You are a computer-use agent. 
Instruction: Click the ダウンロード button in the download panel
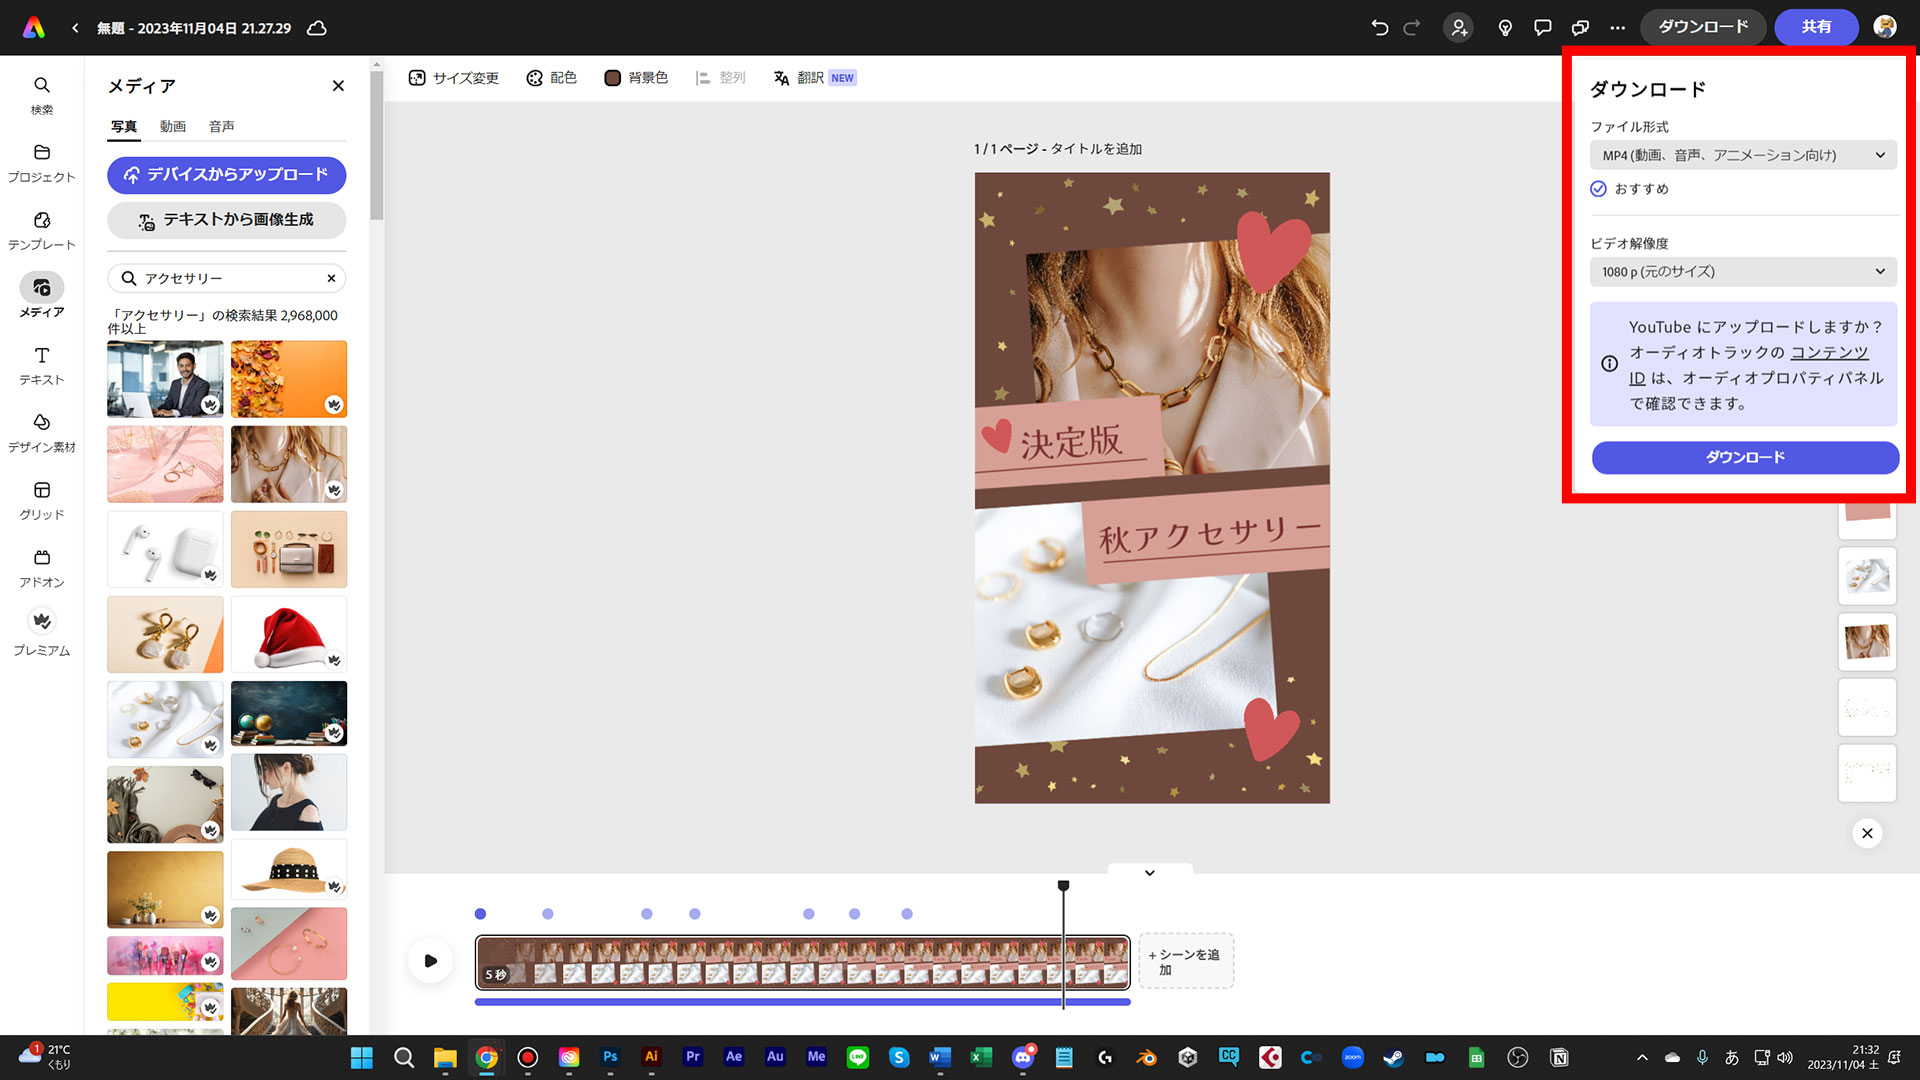[1744, 457]
